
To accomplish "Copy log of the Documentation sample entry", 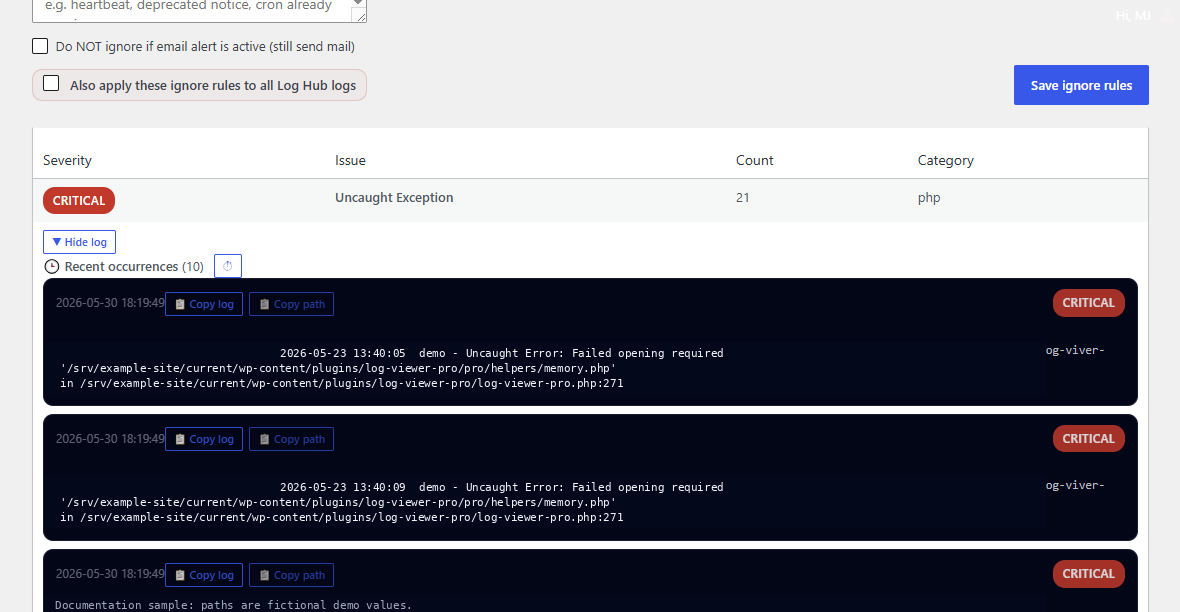I will click(x=204, y=575).
